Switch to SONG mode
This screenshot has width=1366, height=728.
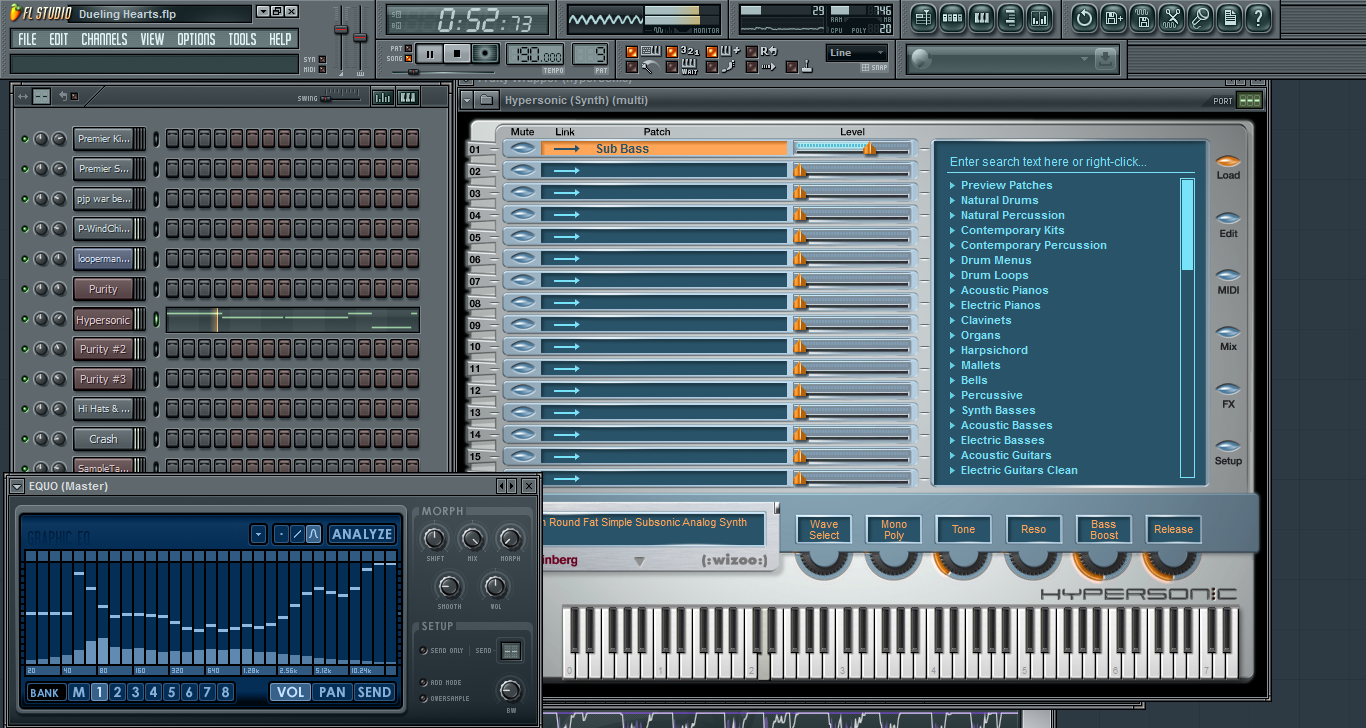408,58
